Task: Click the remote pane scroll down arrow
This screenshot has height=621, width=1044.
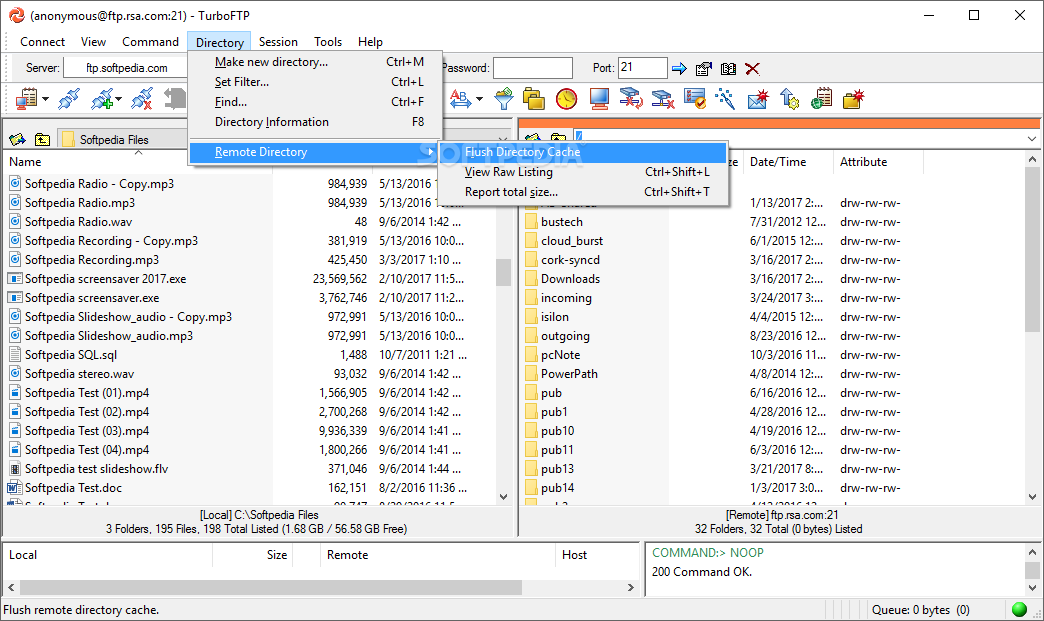Action: pos(1032,497)
